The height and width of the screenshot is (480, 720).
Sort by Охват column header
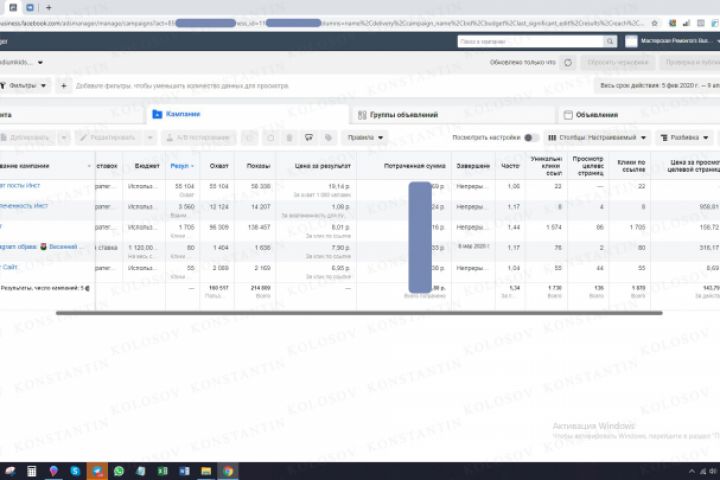(219, 166)
